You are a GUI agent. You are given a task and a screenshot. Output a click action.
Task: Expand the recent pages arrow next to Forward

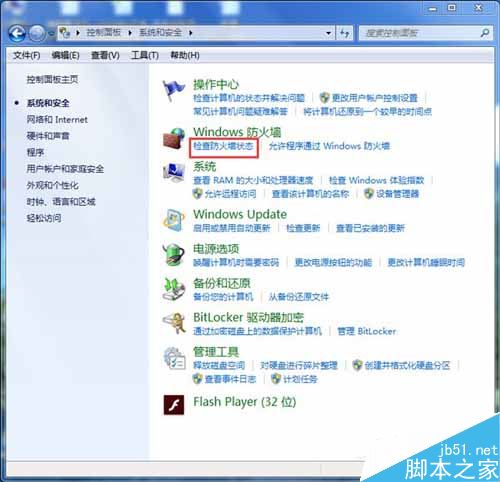[x=51, y=33]
